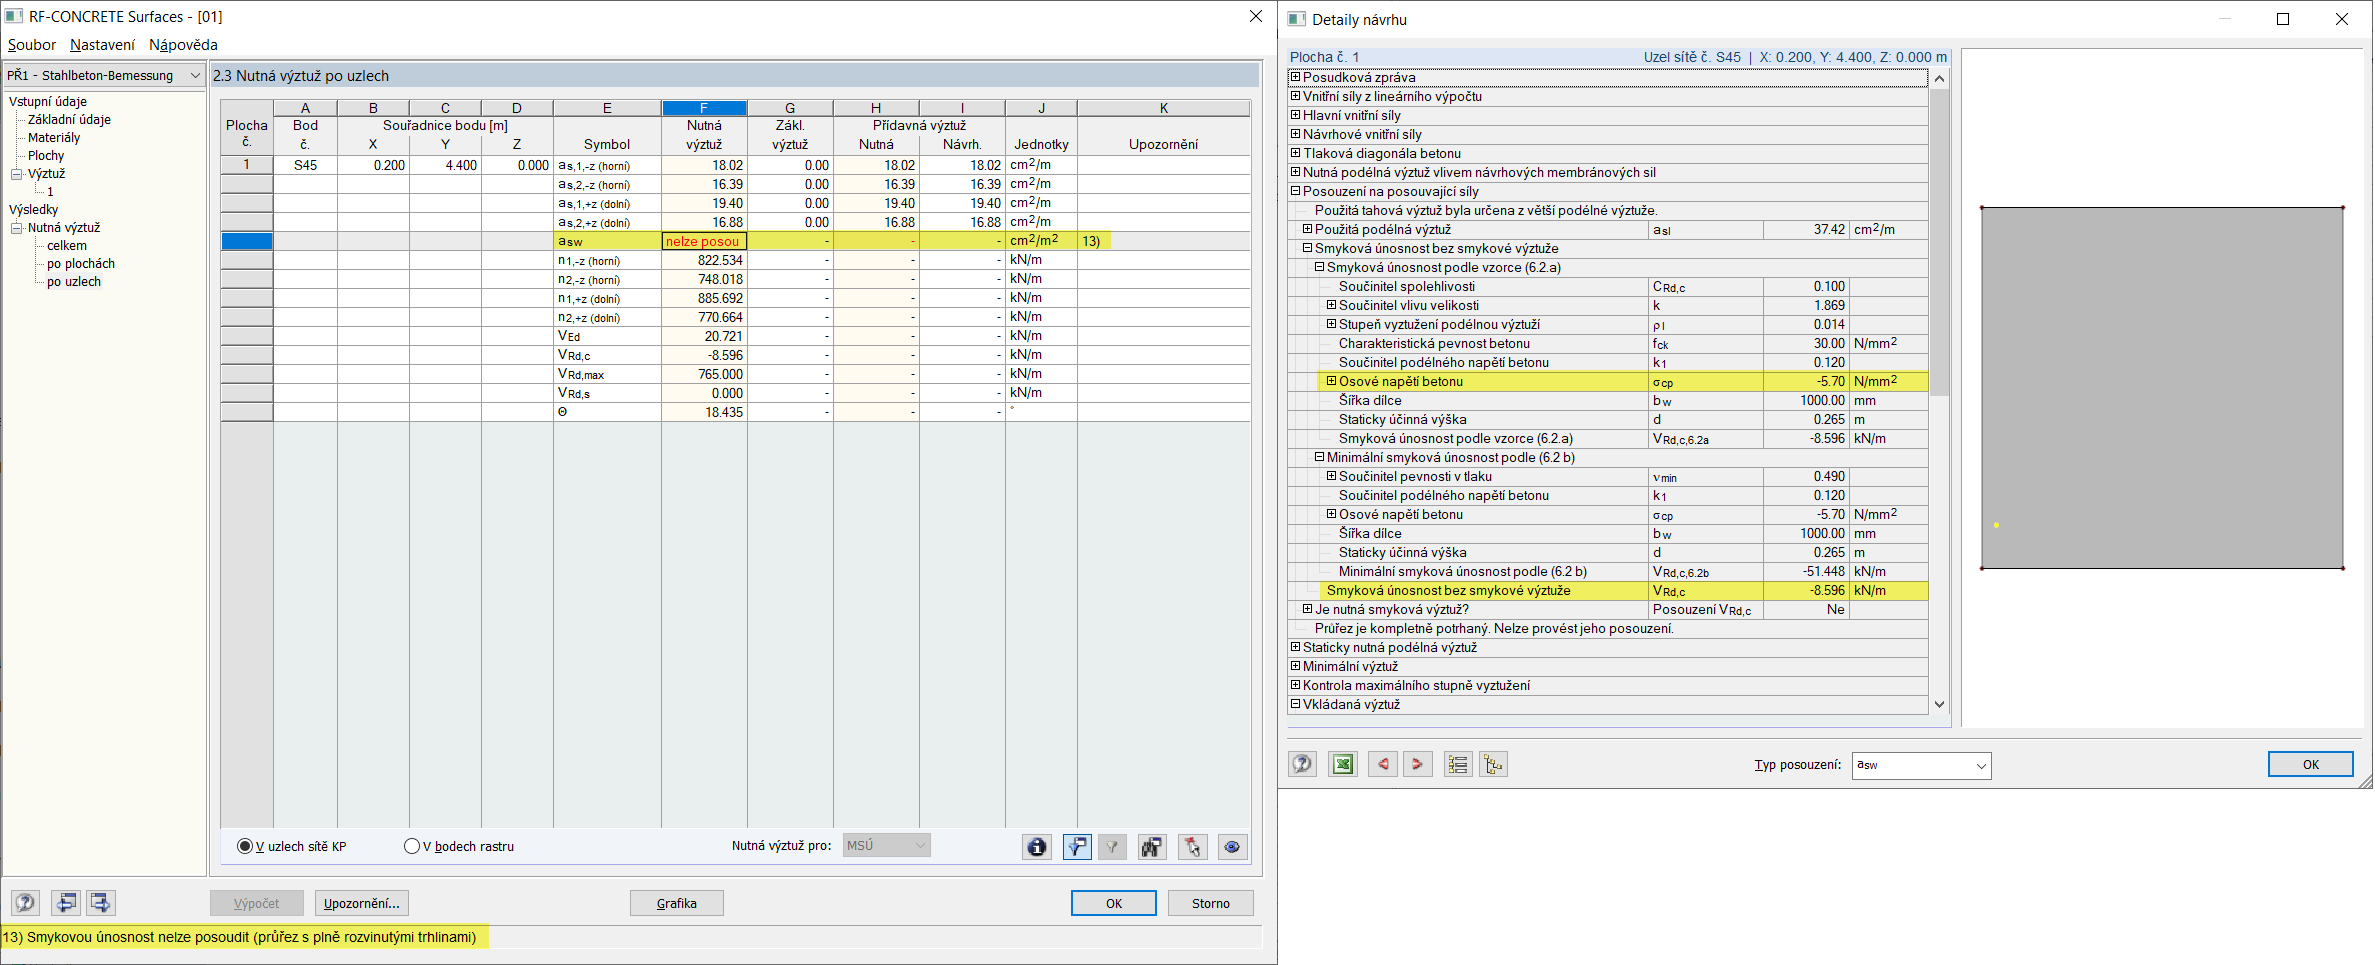This screenshot has width=2375, height=965.
Task: Click the branching hierarchy tree icon in Detaily návrhu
Action: 1493,764
